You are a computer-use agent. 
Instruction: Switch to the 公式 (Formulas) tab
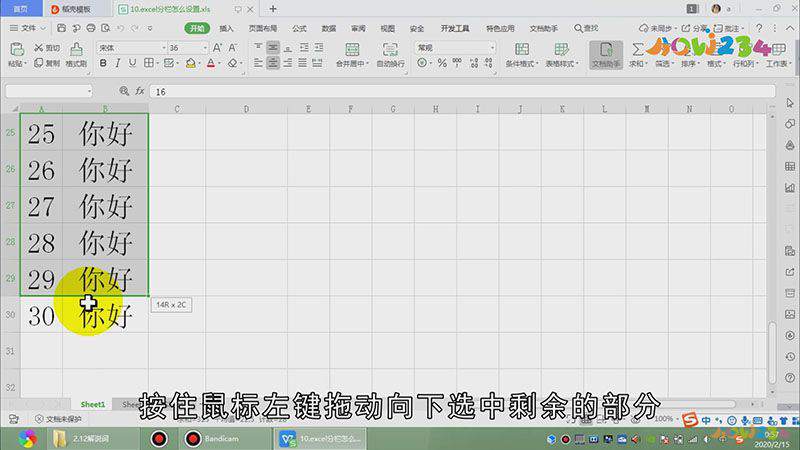point(299,29)
